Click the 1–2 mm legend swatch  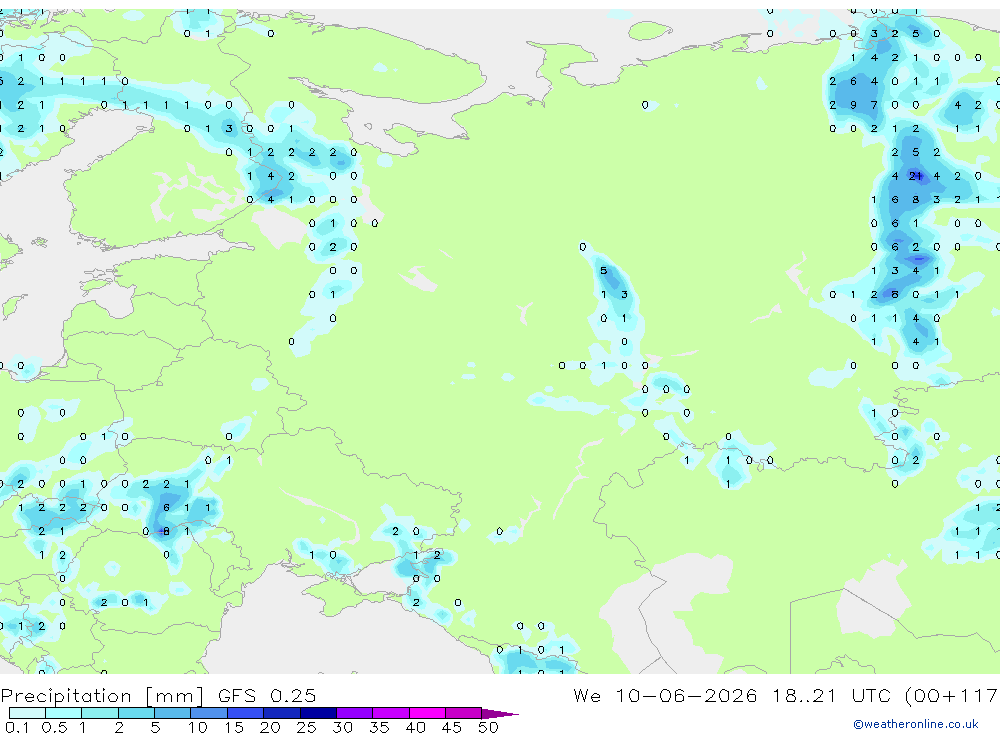tap(99, 713)
